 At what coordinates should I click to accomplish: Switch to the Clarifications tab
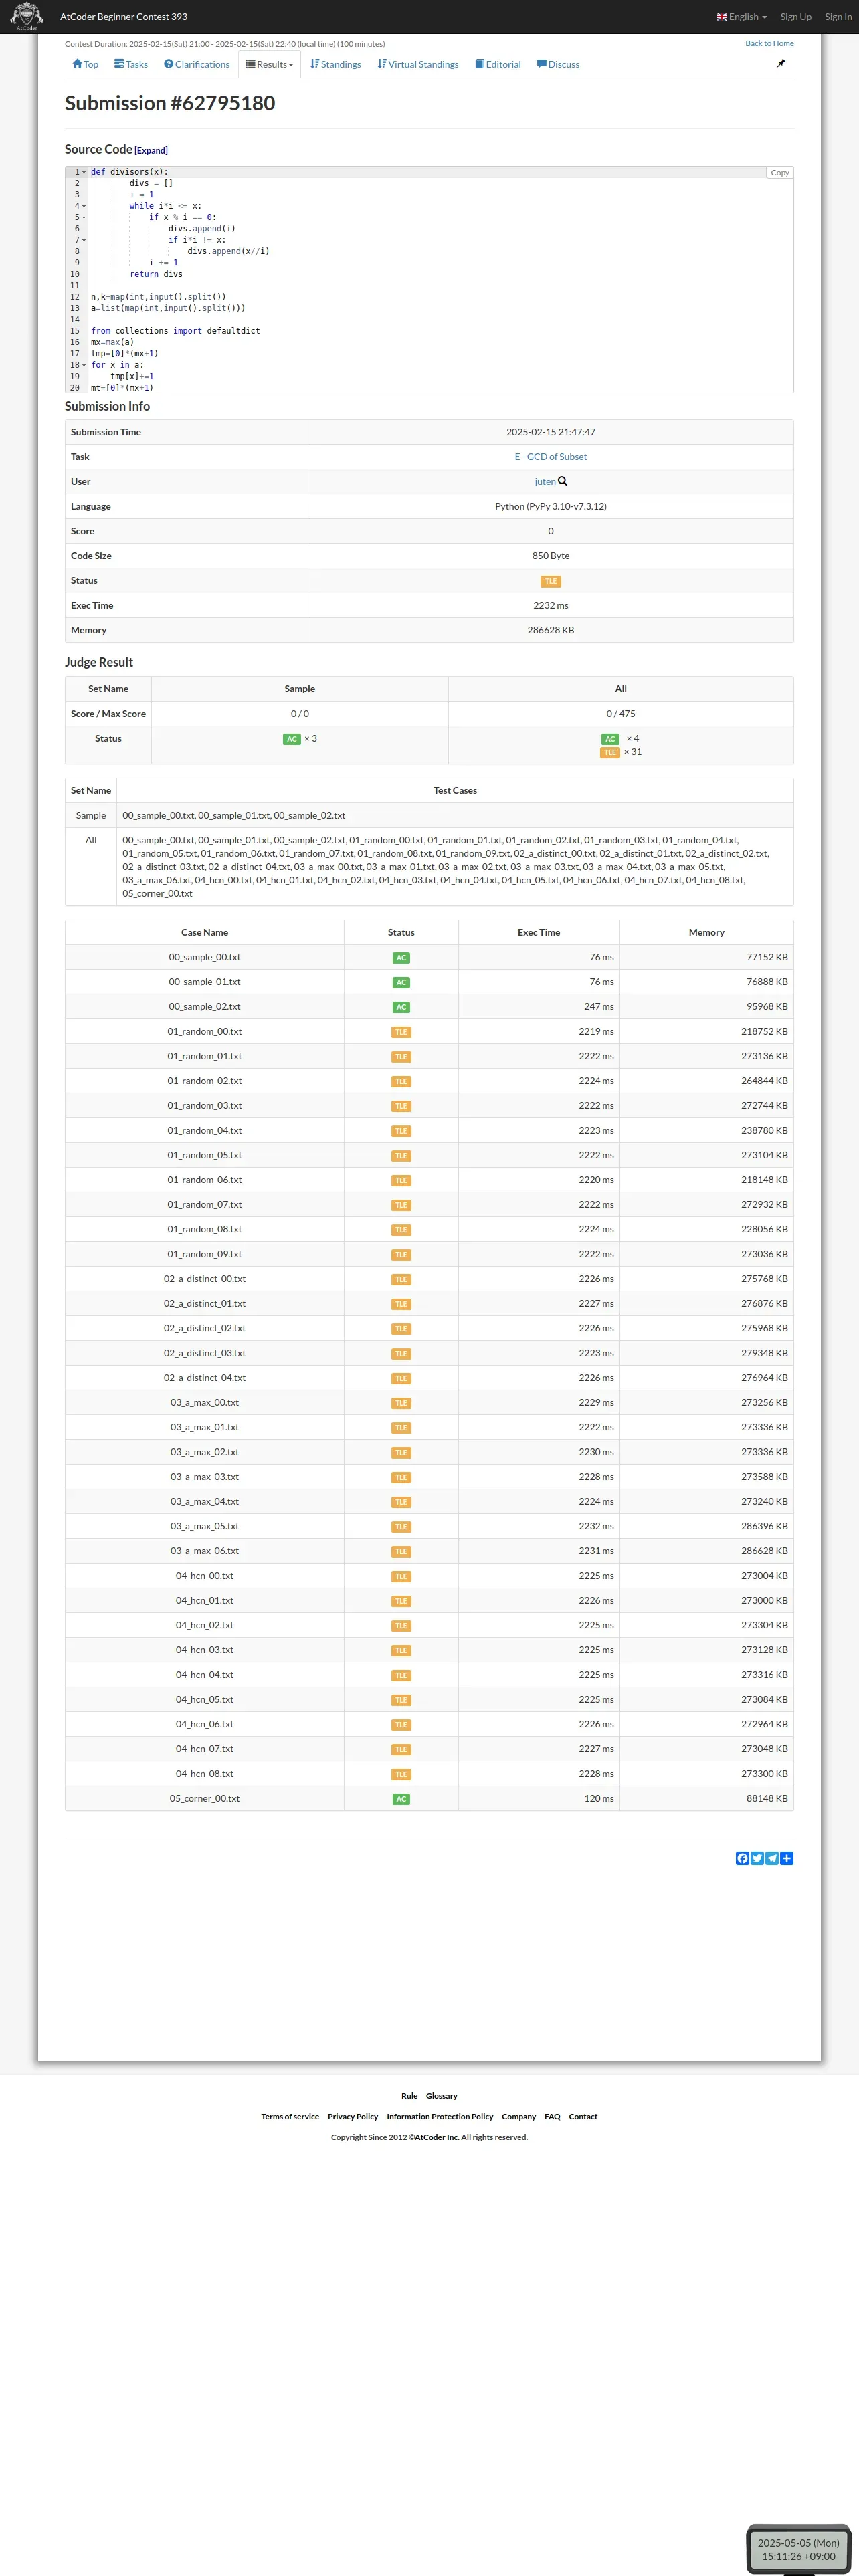tap(197, 64)
